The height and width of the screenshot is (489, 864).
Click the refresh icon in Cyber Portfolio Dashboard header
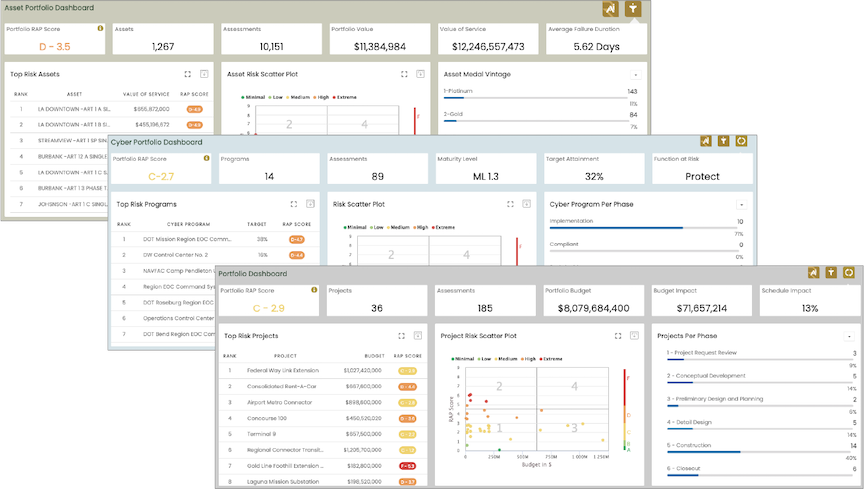pyautogui.click(x=741, y=141)
